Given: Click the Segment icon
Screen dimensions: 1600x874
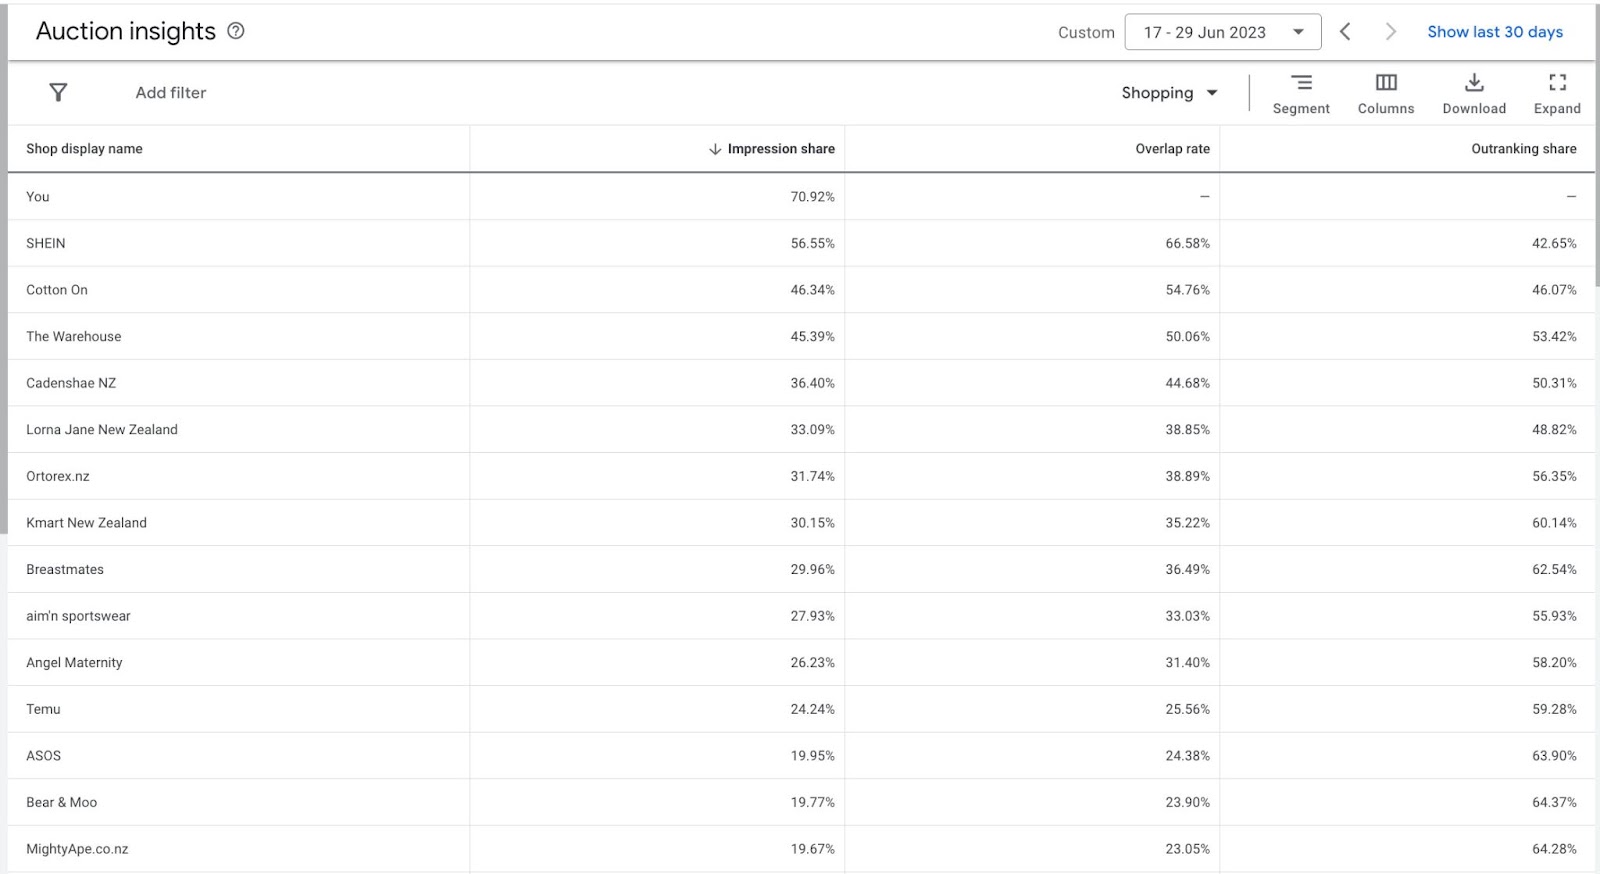Looking at the screenshot, I should click(x=1301, y=83).
